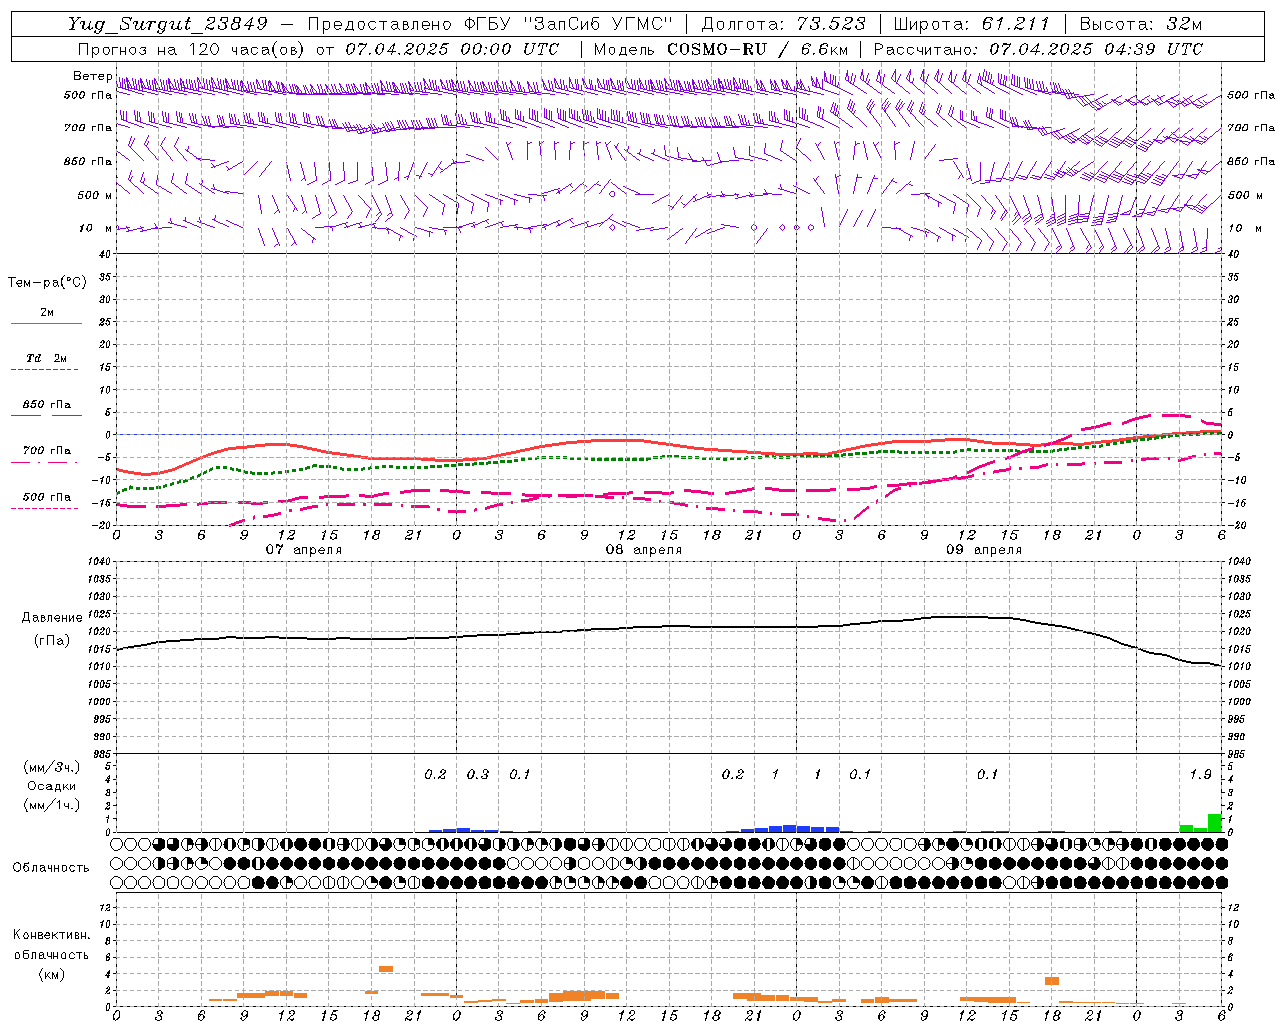This screenshot has height=1024, width=1280.
Task: Click the 500 гПа temperature legend entry
Action: pyautogui.click(x=47, y=497)
